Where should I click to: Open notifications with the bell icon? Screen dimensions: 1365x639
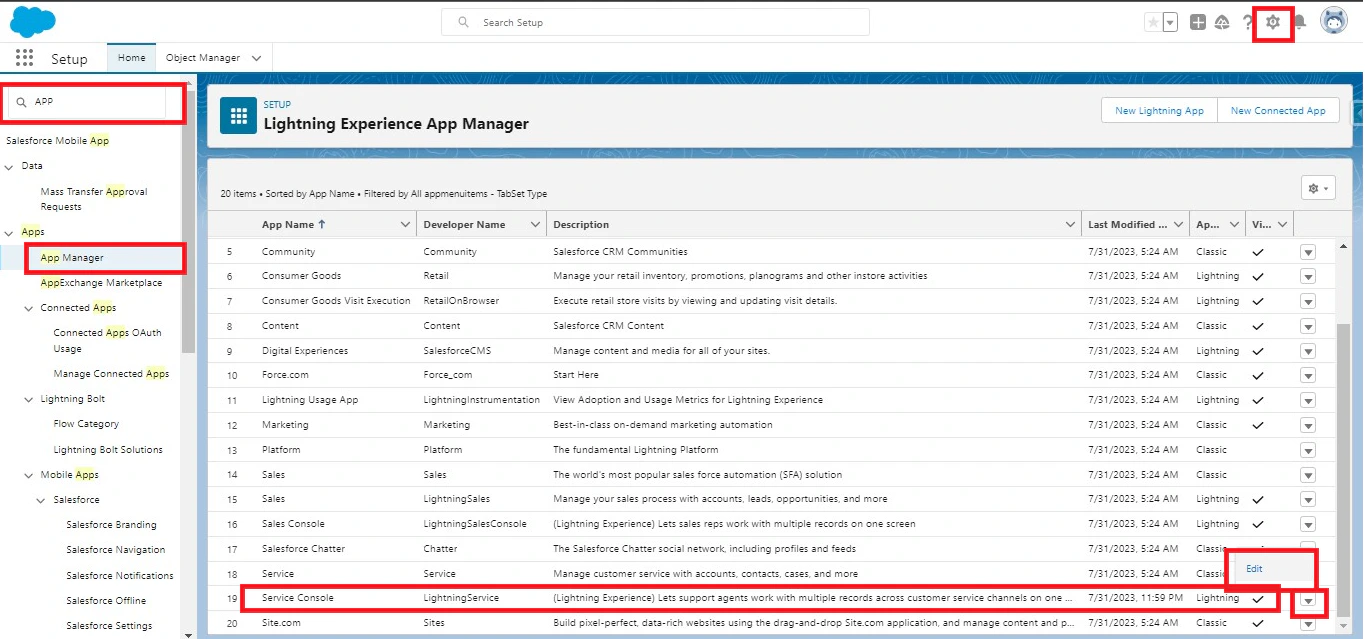tap(1300, 21)
